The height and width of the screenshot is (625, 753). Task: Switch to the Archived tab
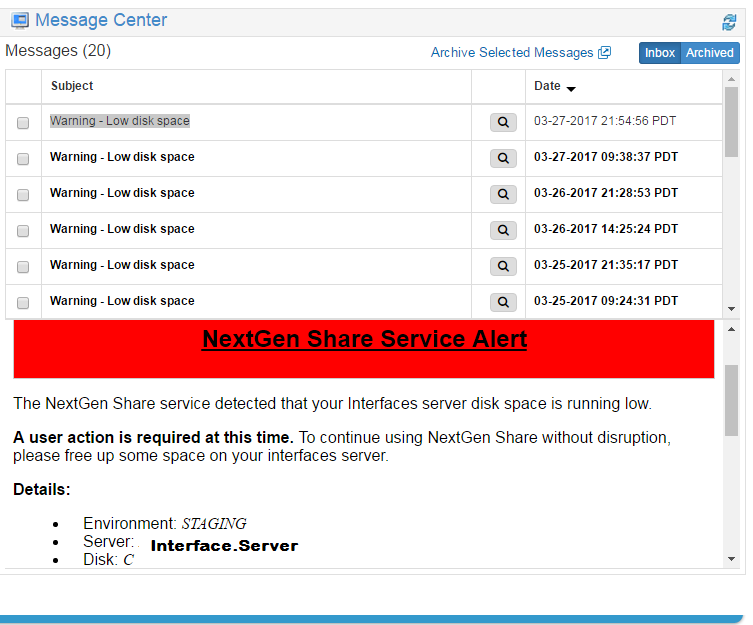[710, 53]
